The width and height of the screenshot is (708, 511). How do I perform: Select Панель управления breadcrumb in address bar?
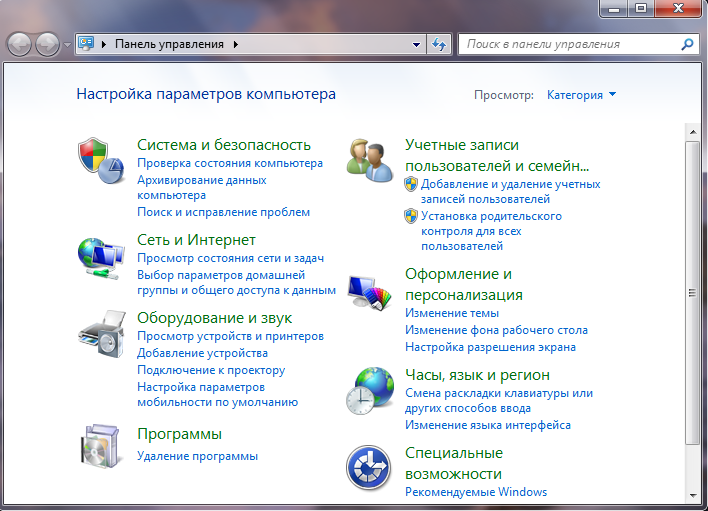[169, 44]
